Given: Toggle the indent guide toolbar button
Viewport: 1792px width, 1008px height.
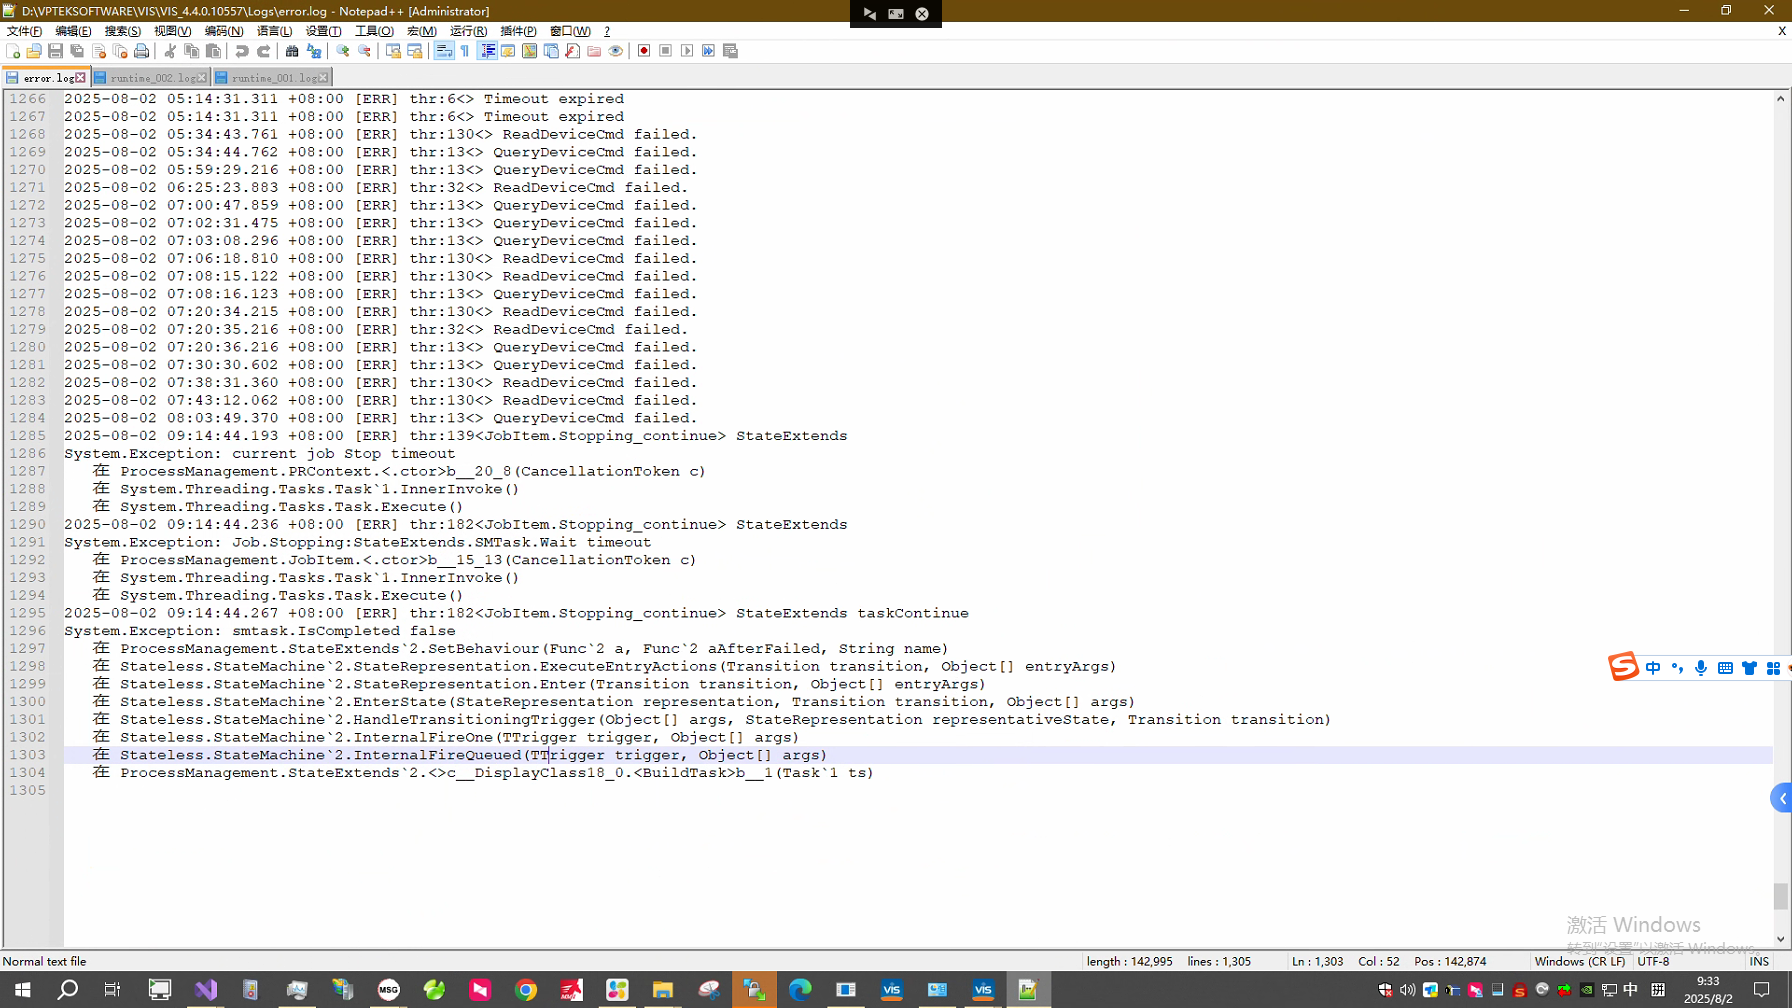Looking at the screenshot, I should (x=487, y=51).
